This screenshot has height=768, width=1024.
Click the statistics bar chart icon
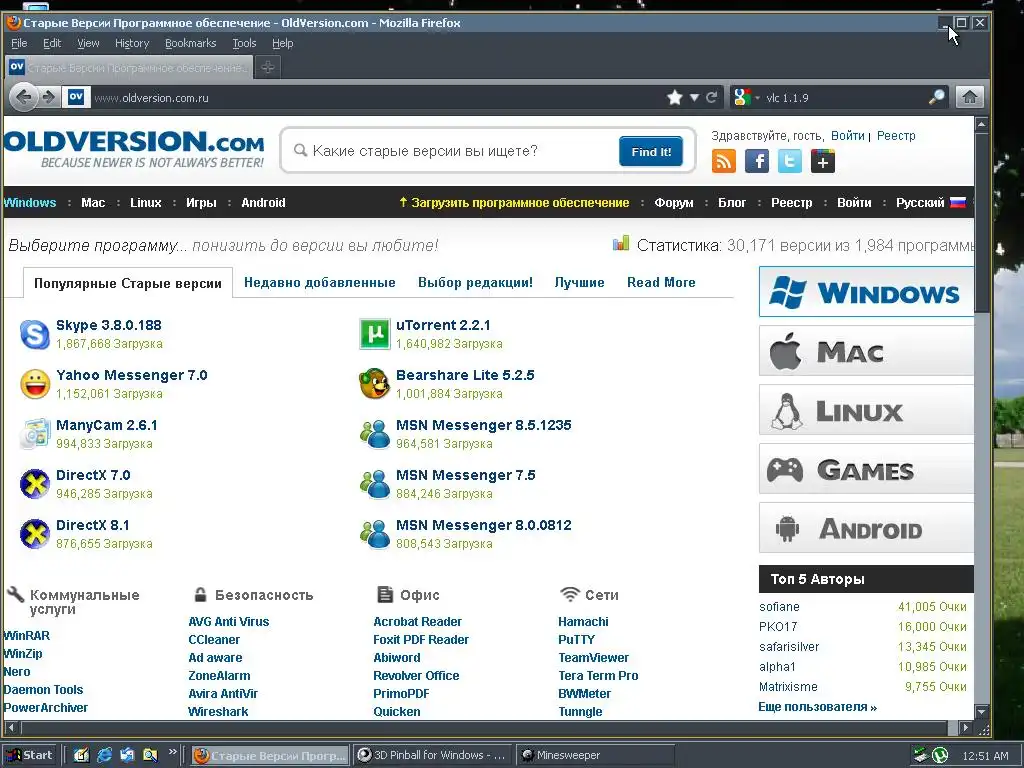pos(621,244)
